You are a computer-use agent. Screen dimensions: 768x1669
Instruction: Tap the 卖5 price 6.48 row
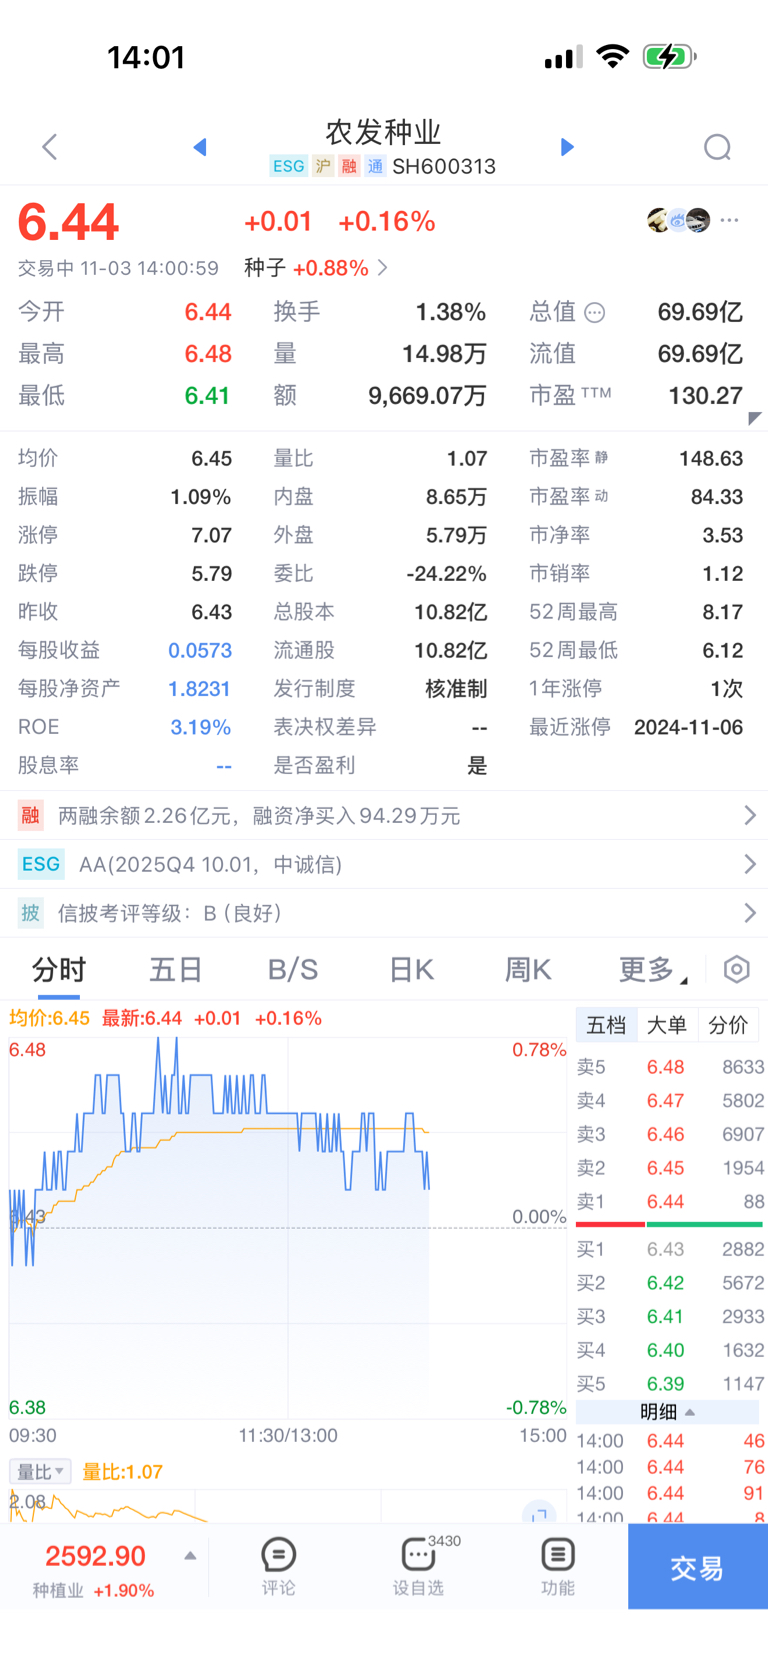coord(670,1067)
